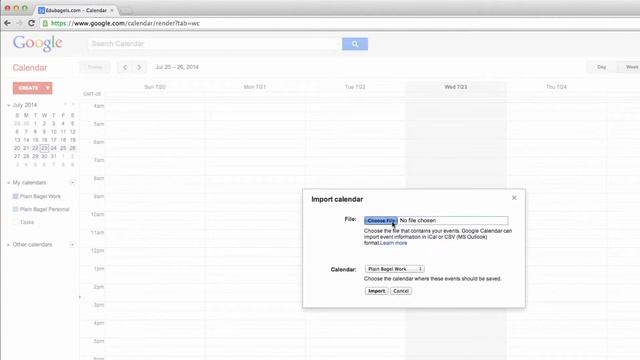Reload the page with refresh icon
This screenshot has width=640, height=360.
coord(31,23)
